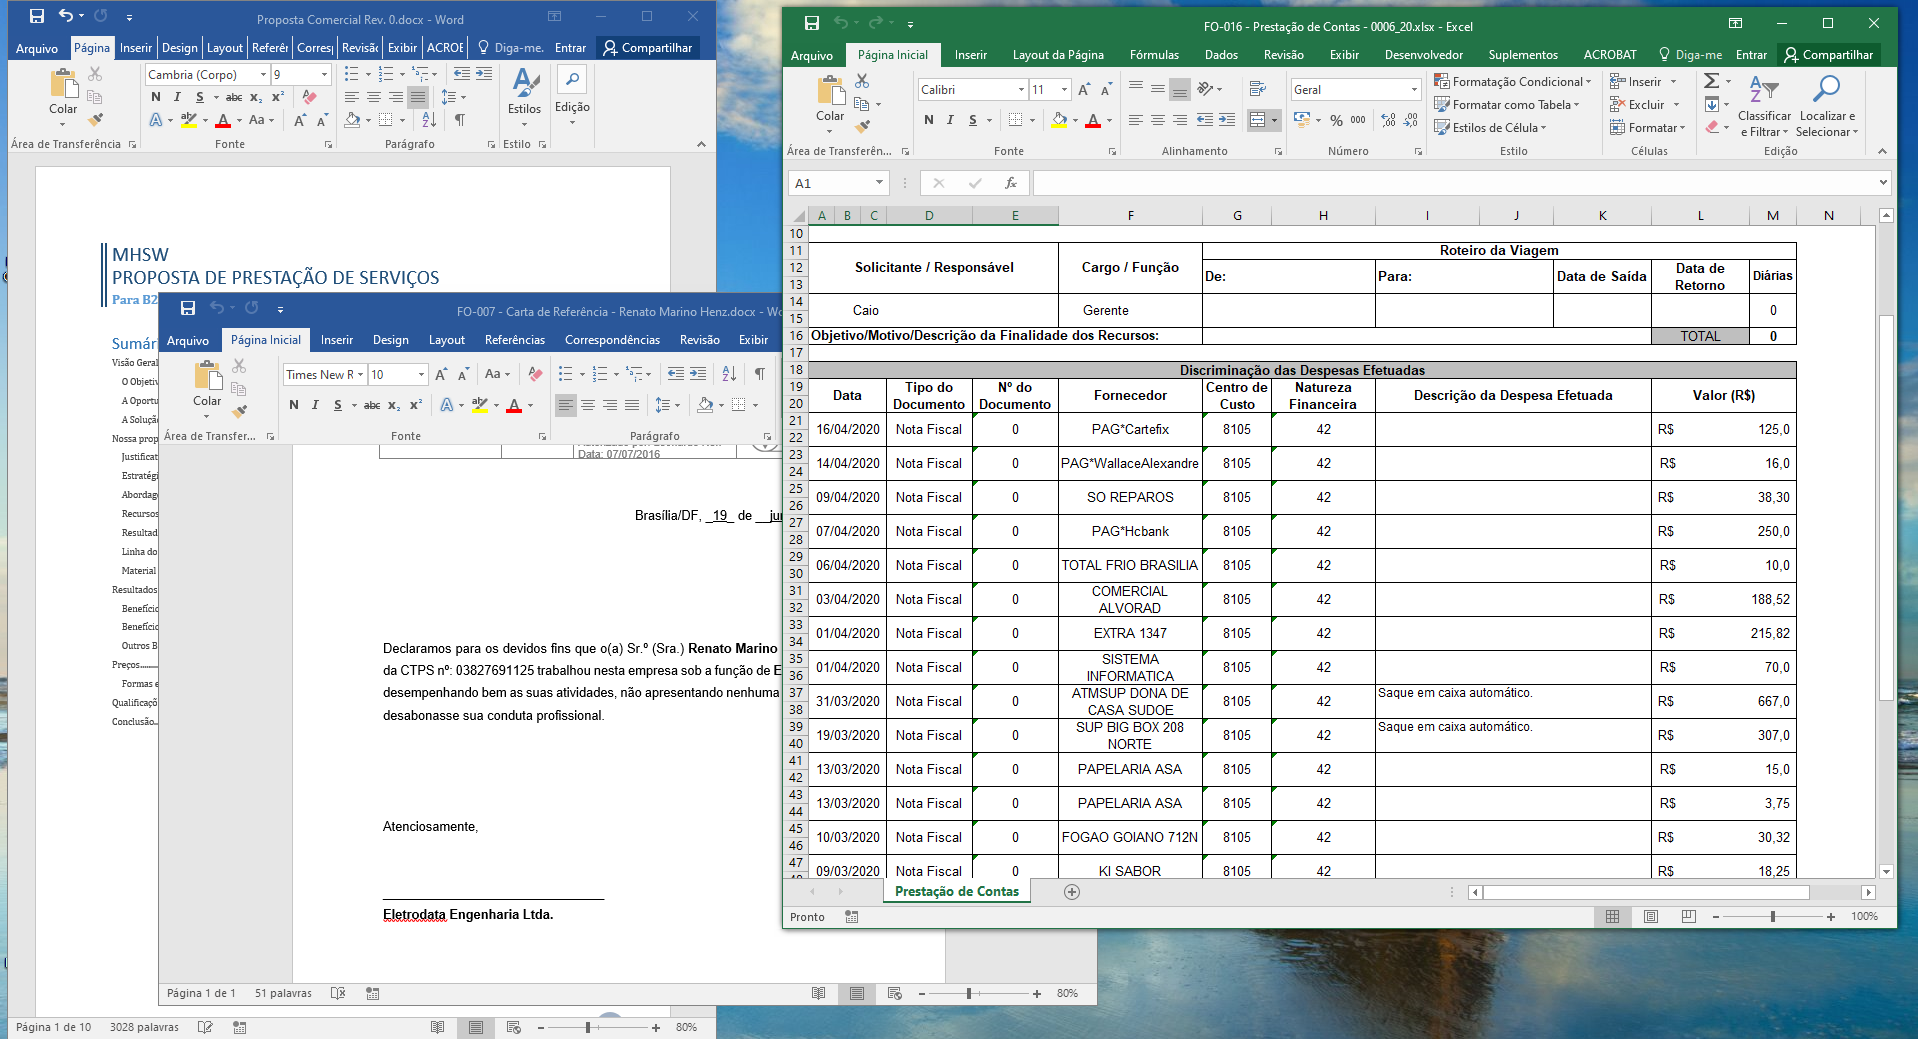Image resolution: width=1918 pixels, height=1039 pixels.
Task: Apply percent style in Excel Número group
Action: point(1336,120)
